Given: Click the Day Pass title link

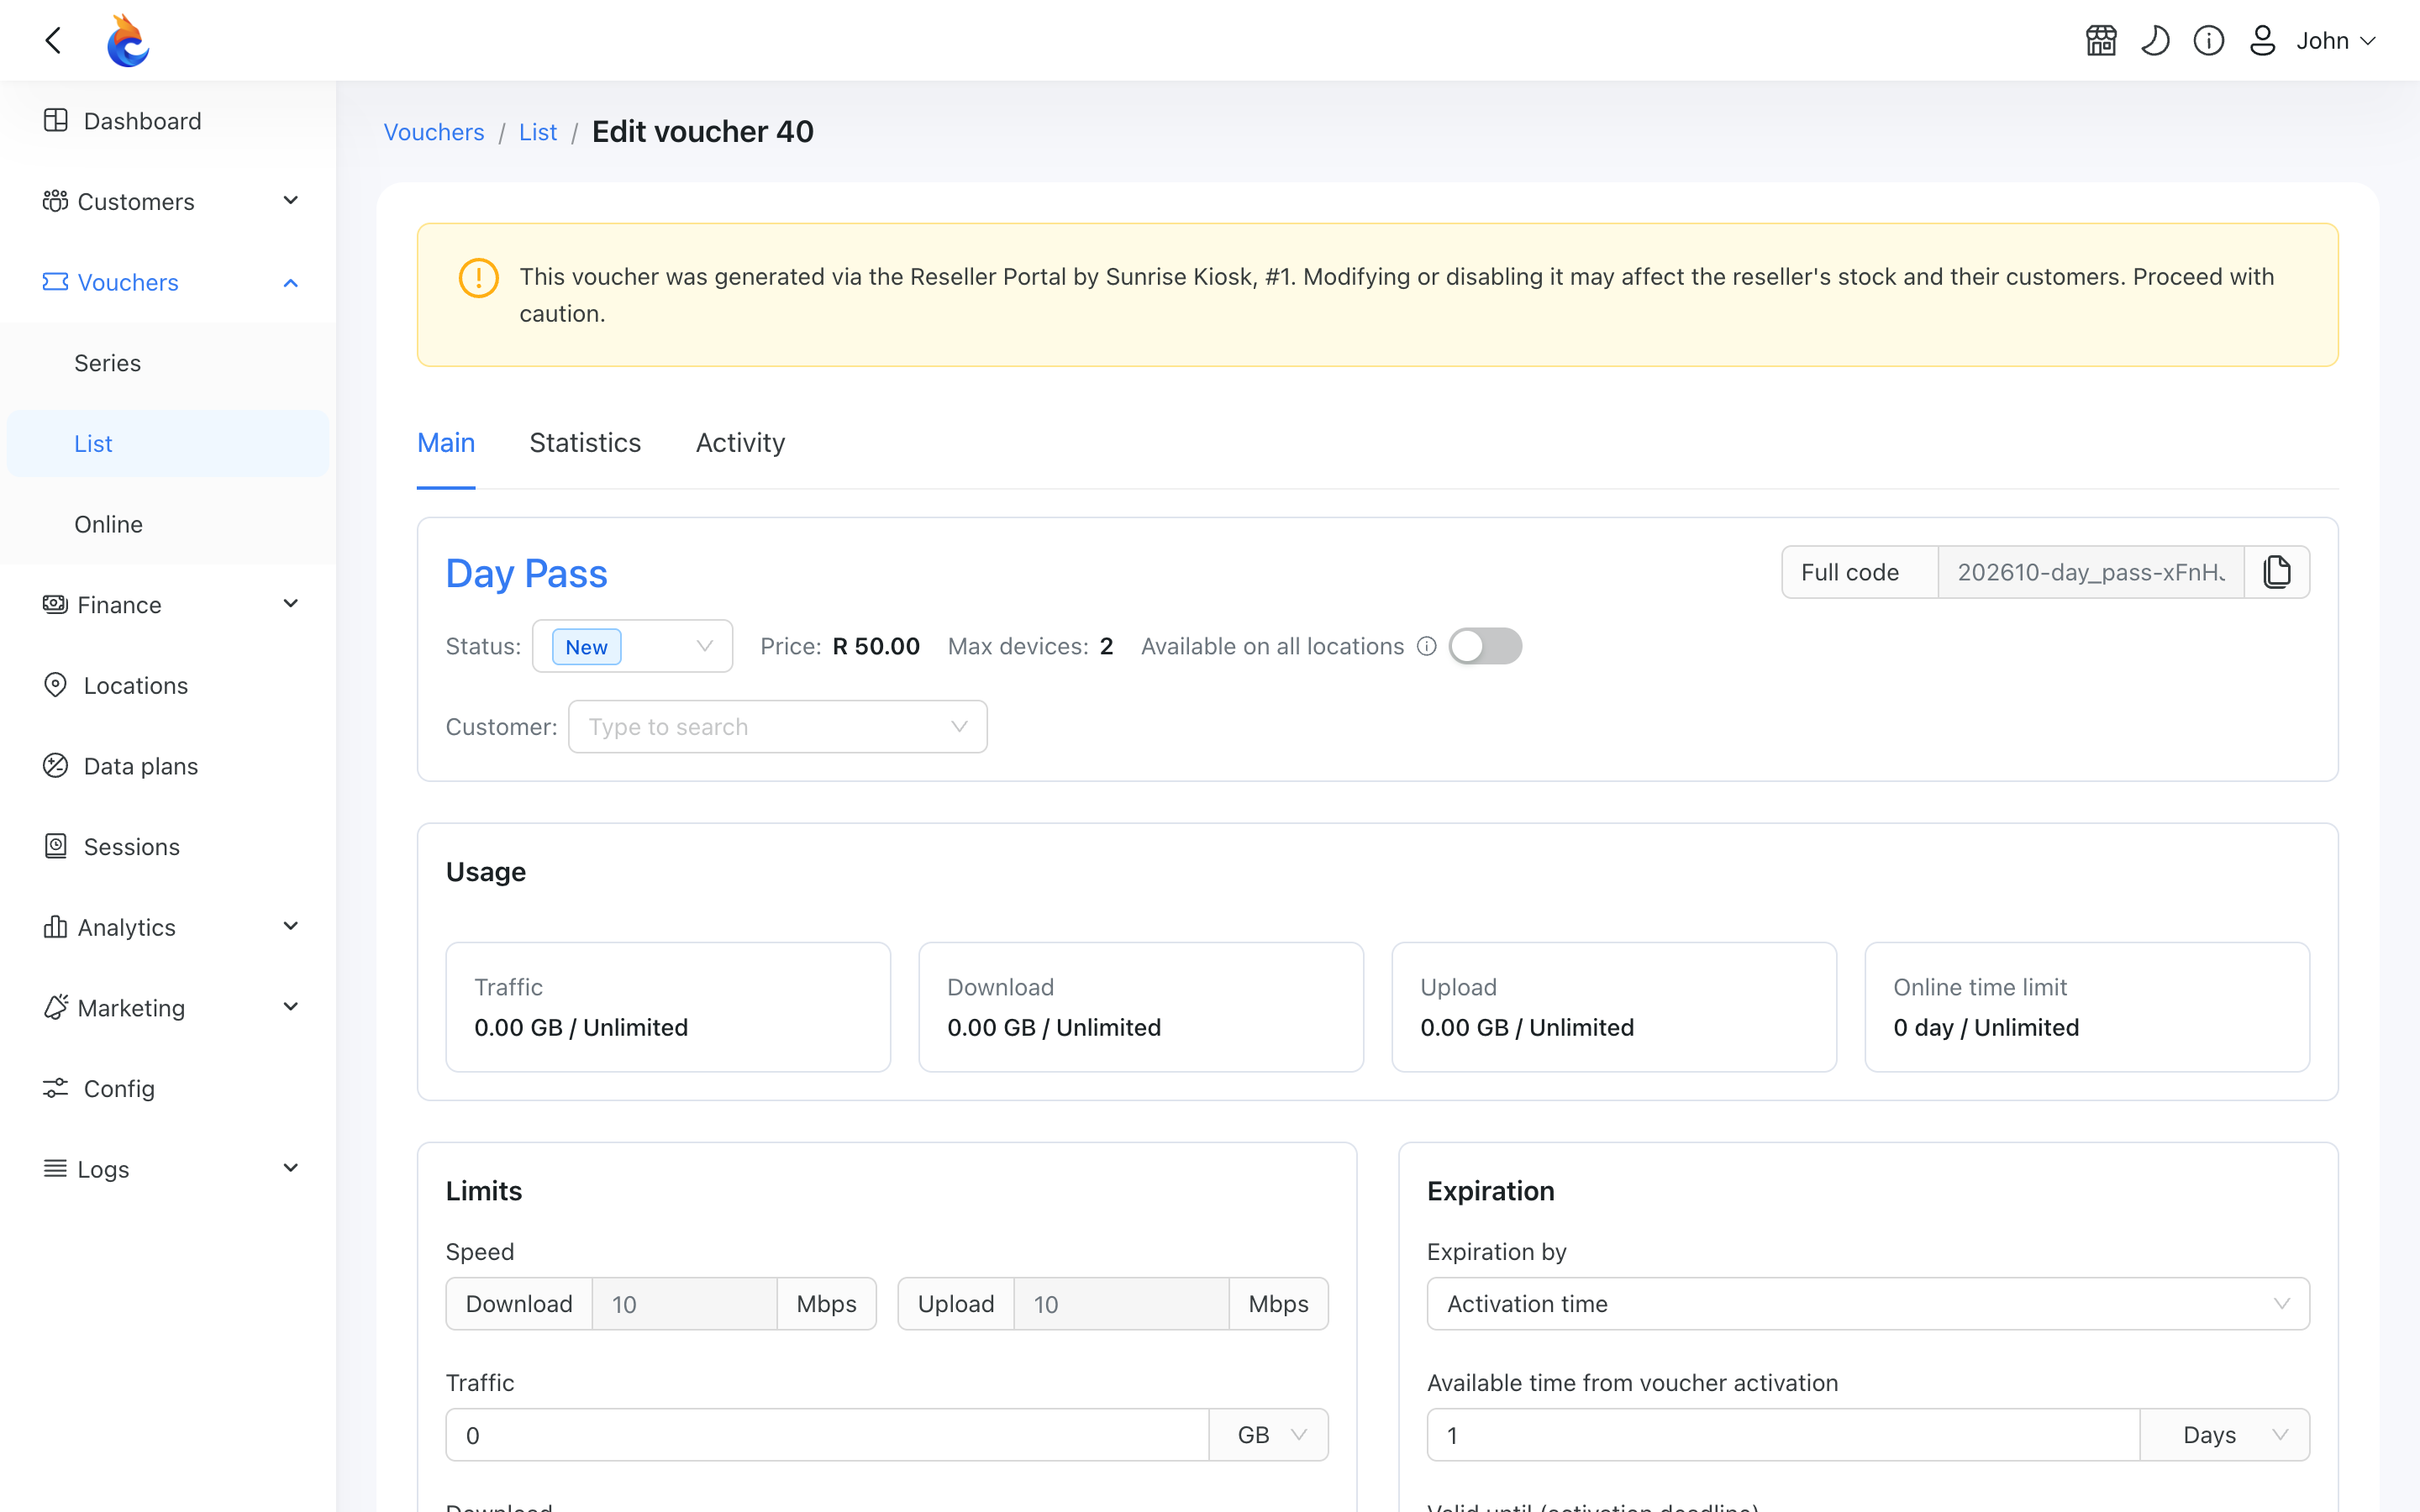Looking at the screenshot, I should pos(526,573).
